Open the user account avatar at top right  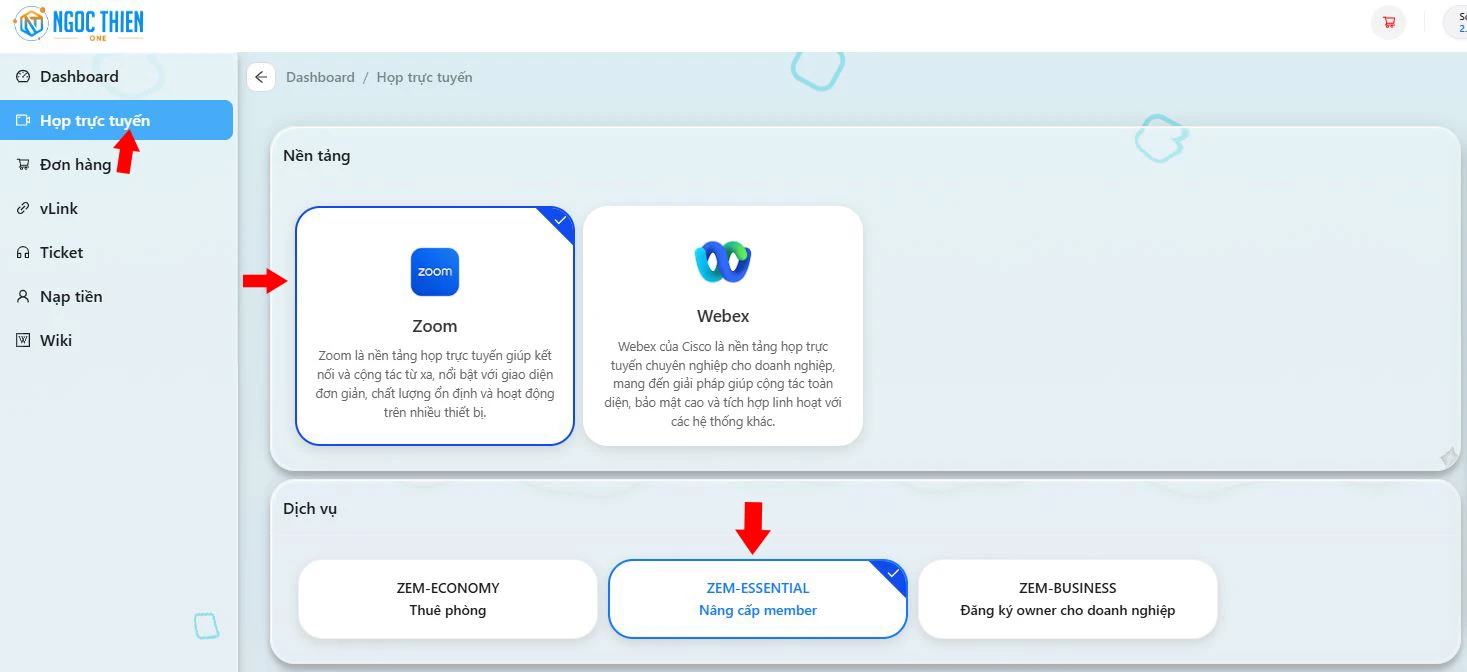pos(1456,22)
